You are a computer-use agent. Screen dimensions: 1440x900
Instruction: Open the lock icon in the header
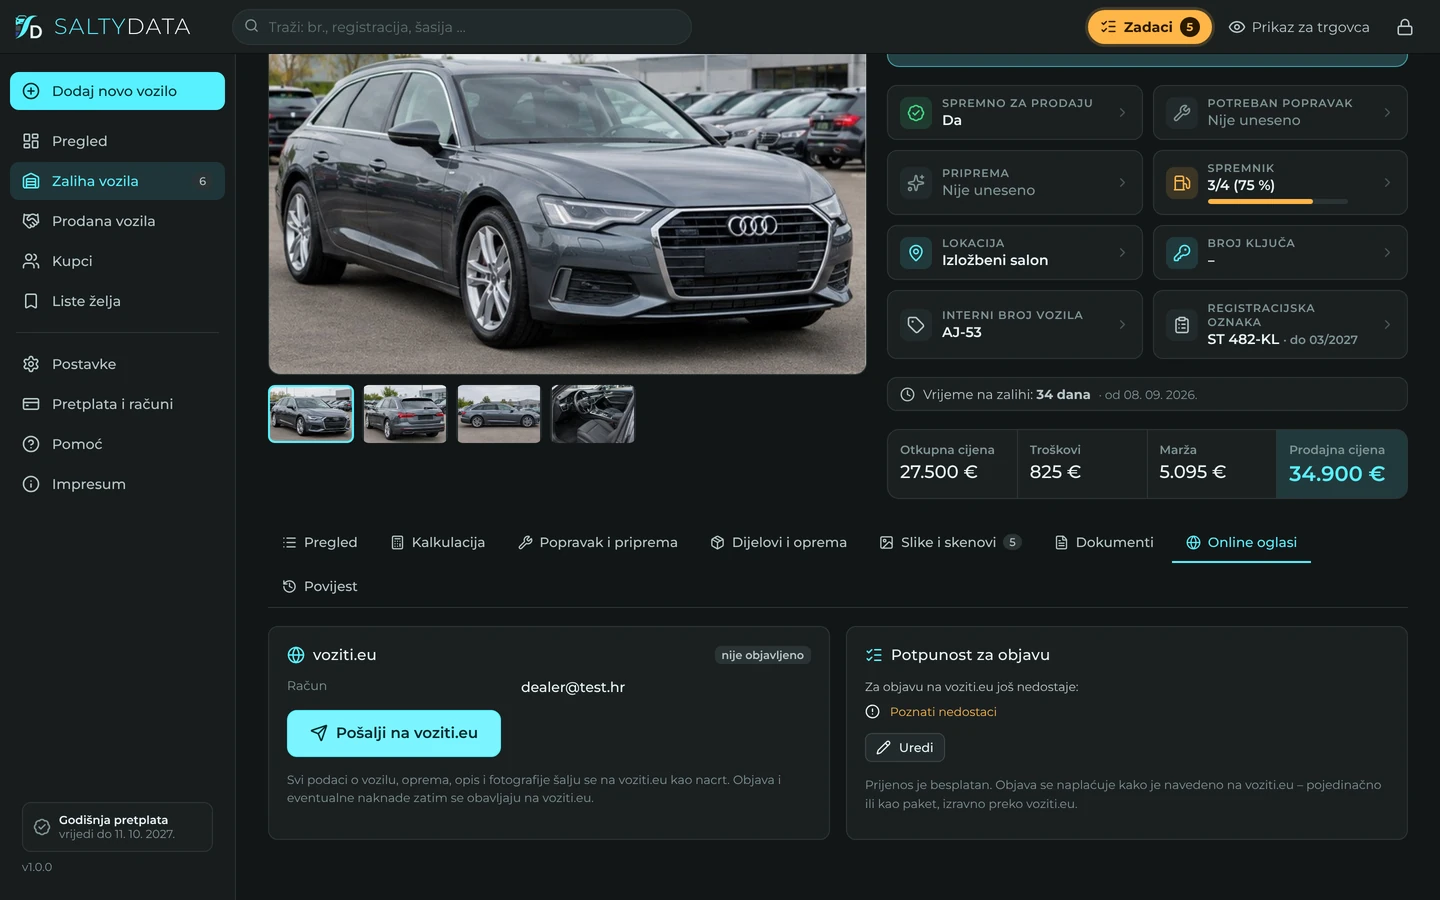point(1405,27)
